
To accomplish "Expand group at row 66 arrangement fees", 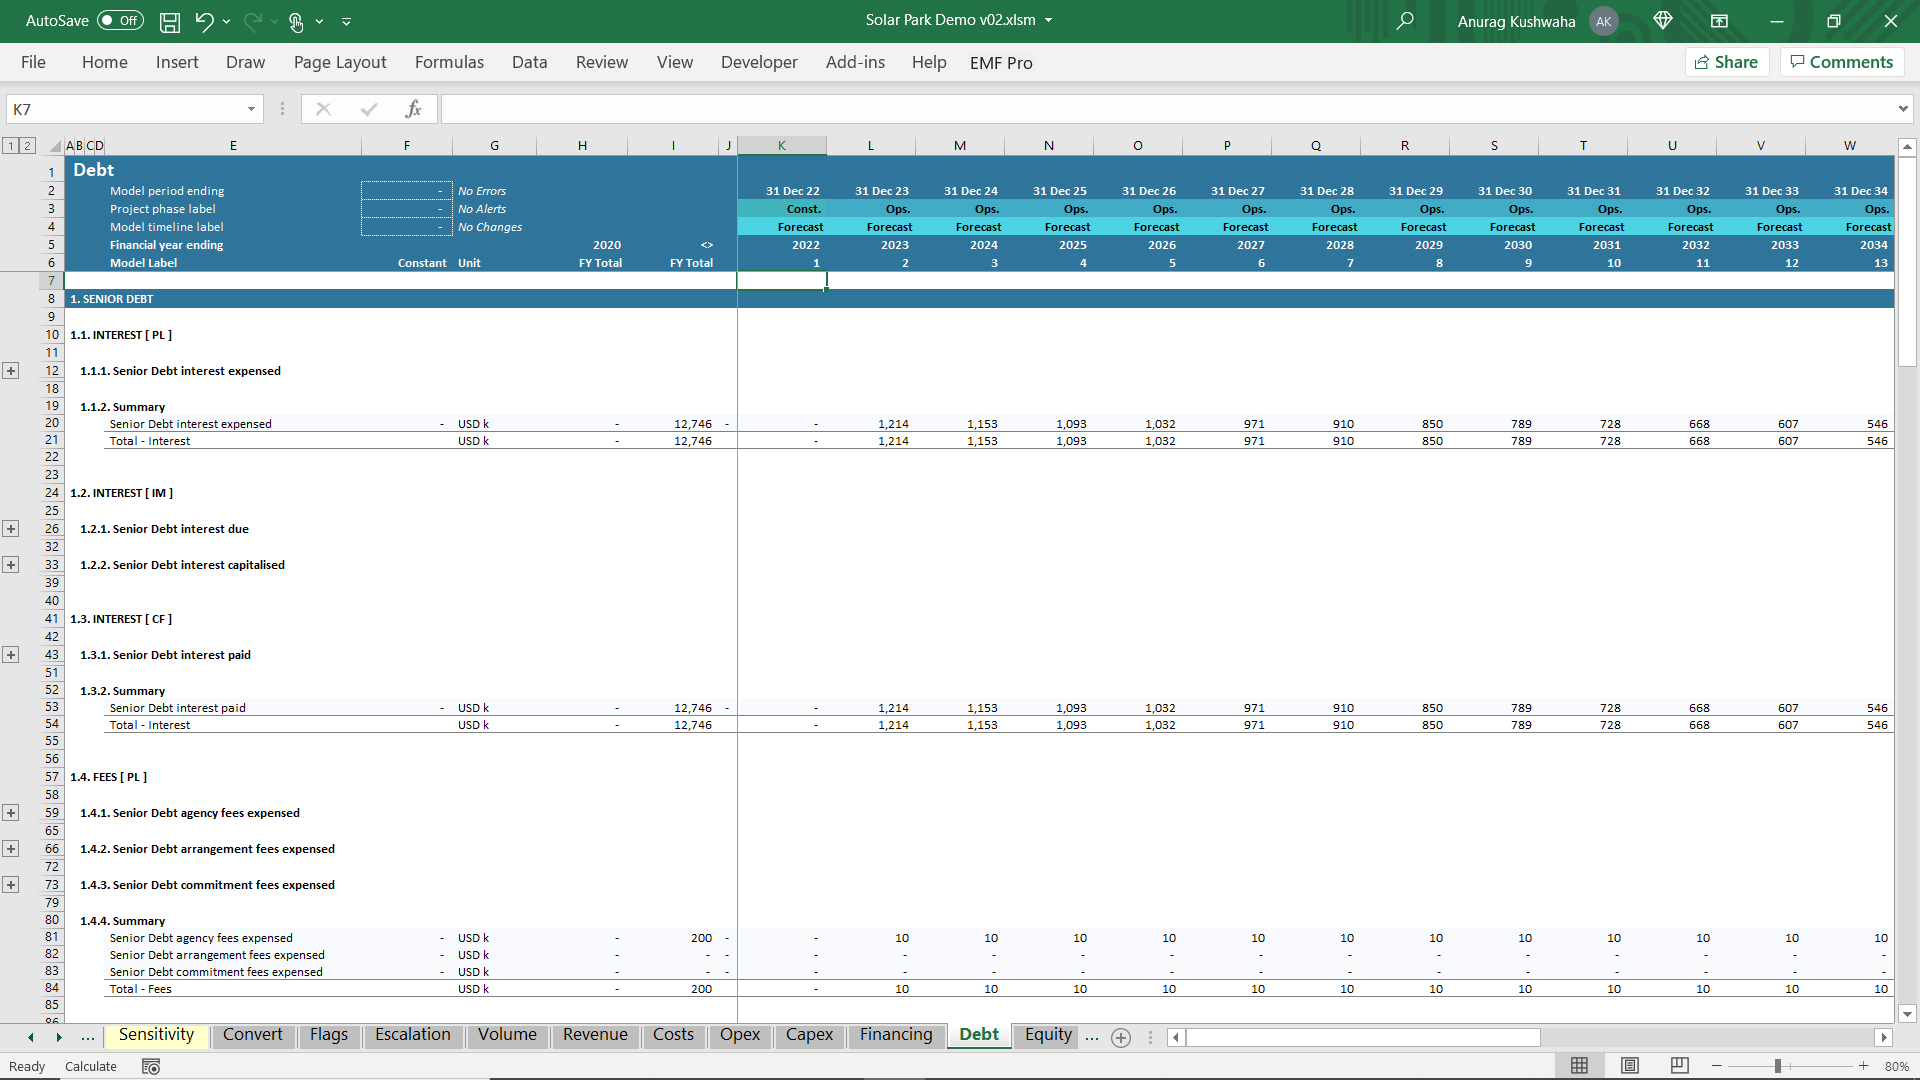I will tap(11, 849).
